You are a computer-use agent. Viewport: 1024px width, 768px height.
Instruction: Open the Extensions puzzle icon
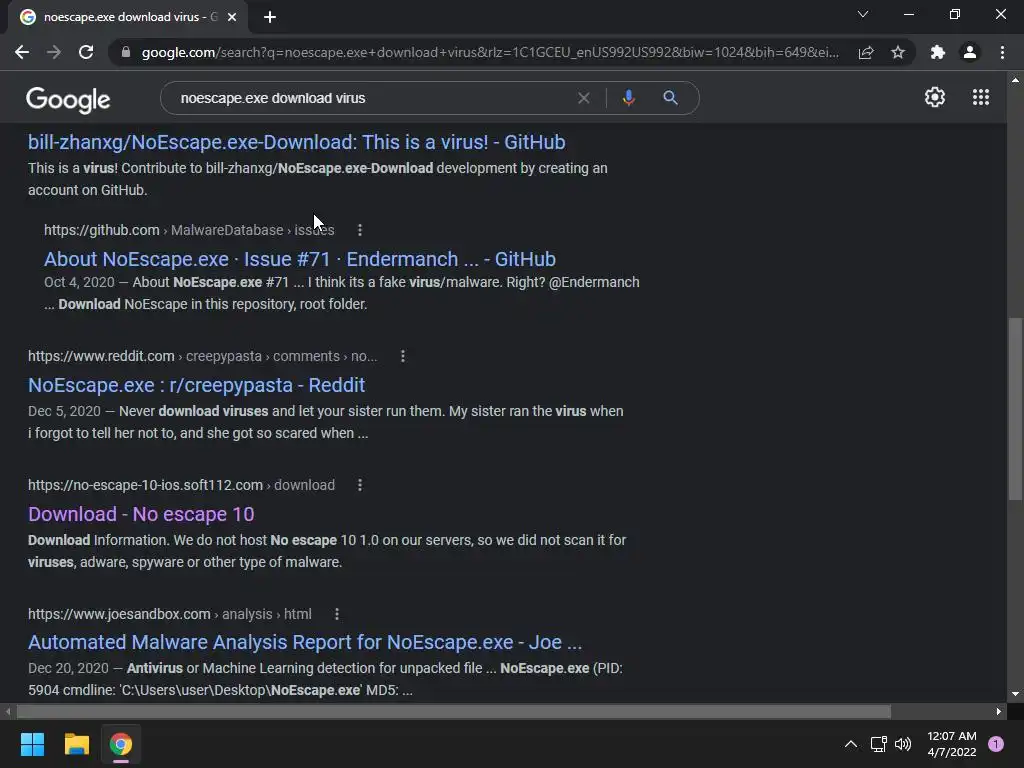tap(938, 52)
